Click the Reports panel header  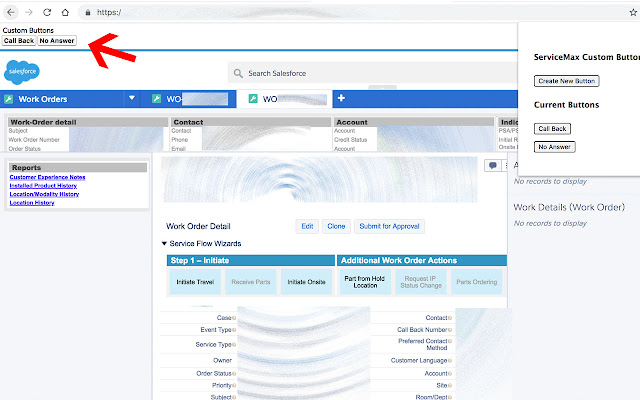pos(78,167)
